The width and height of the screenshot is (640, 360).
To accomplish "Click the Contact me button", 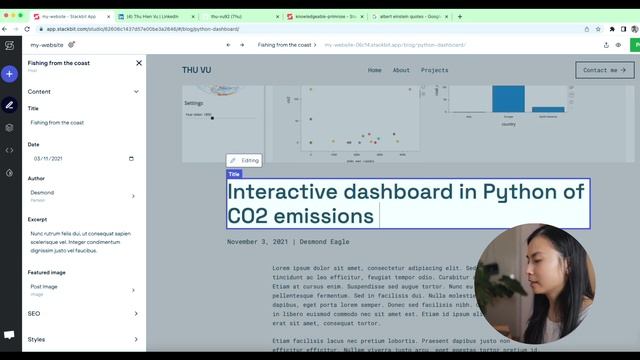I will point(605,70).
